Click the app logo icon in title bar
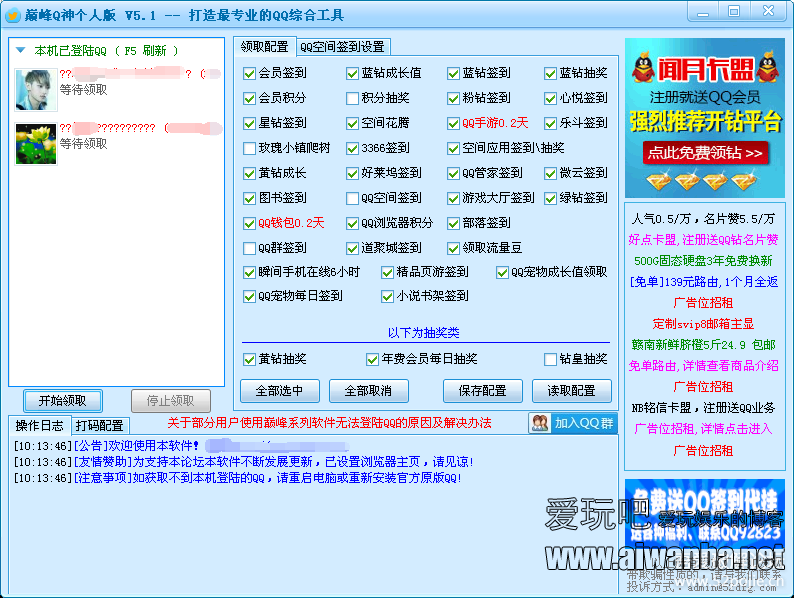794x598 pixels. (12, 15)
